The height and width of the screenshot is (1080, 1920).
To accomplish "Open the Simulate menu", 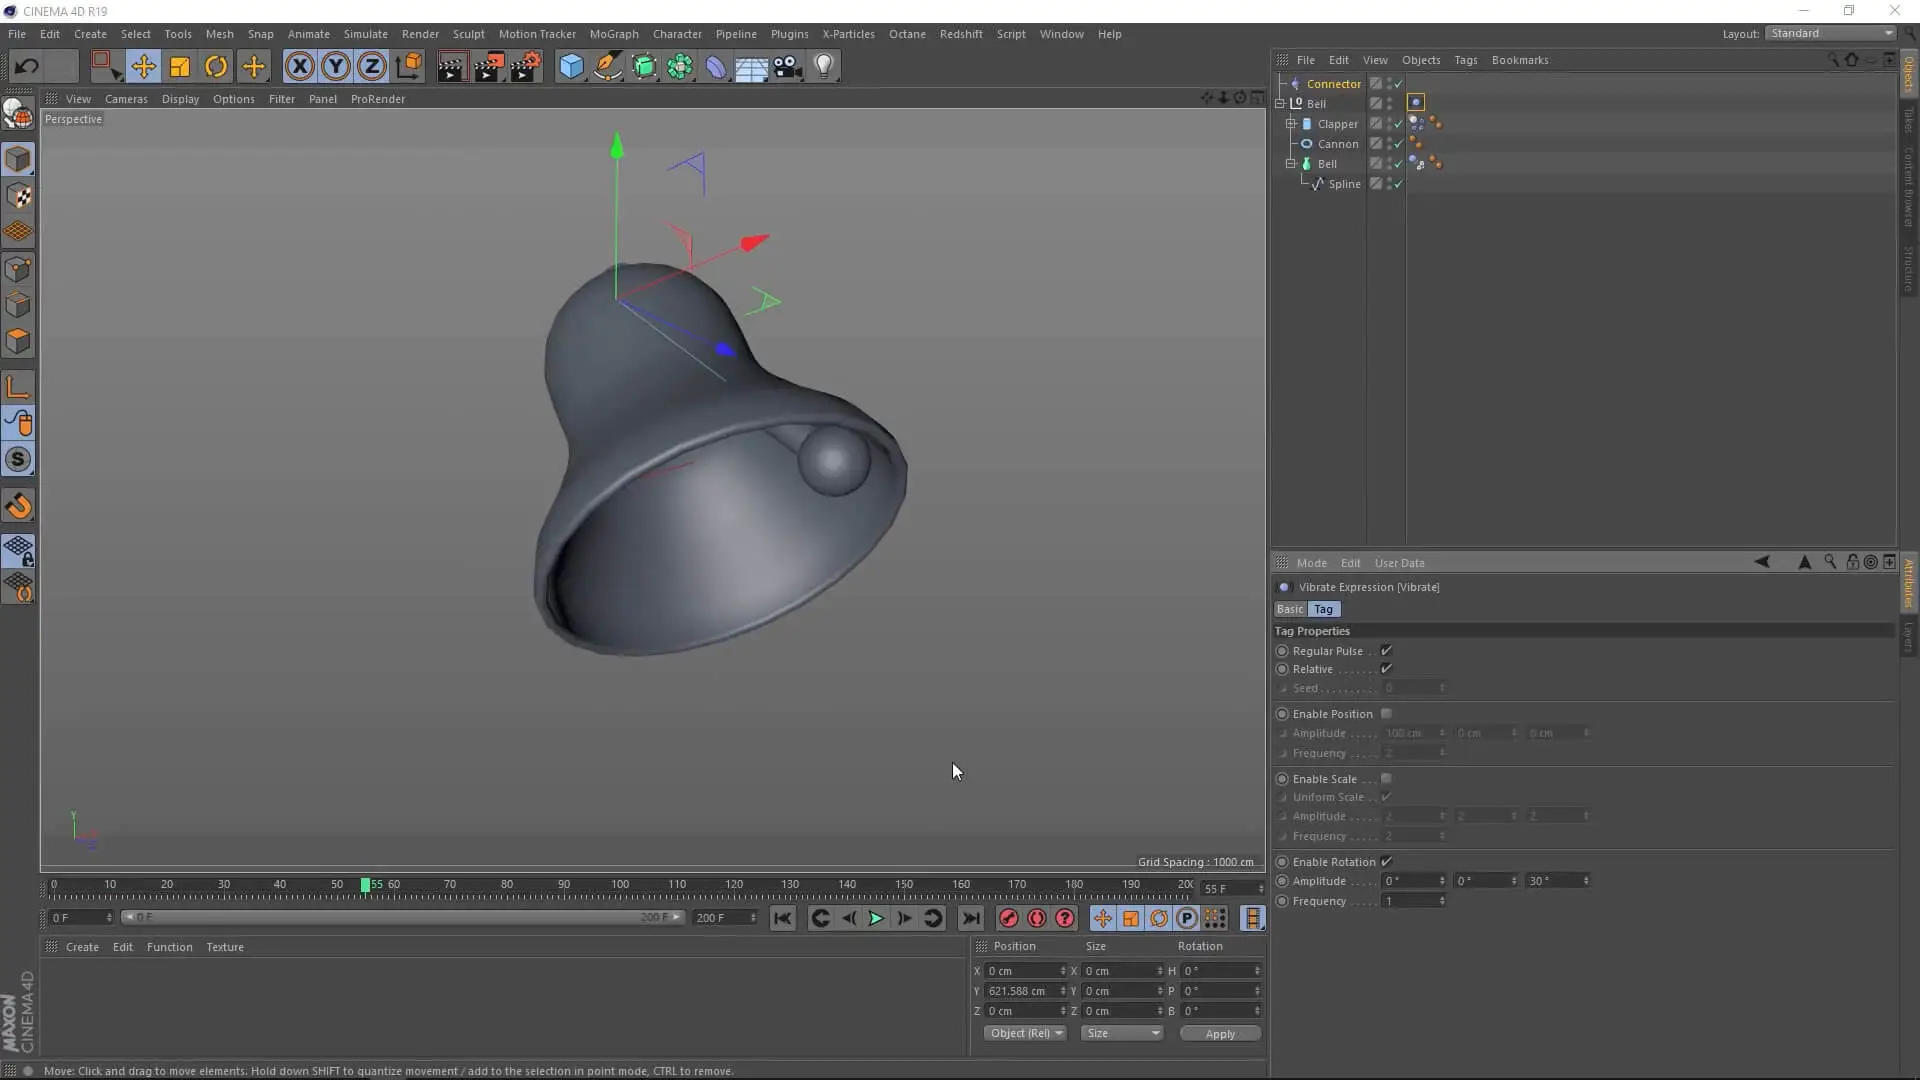I will pos(365,34).
